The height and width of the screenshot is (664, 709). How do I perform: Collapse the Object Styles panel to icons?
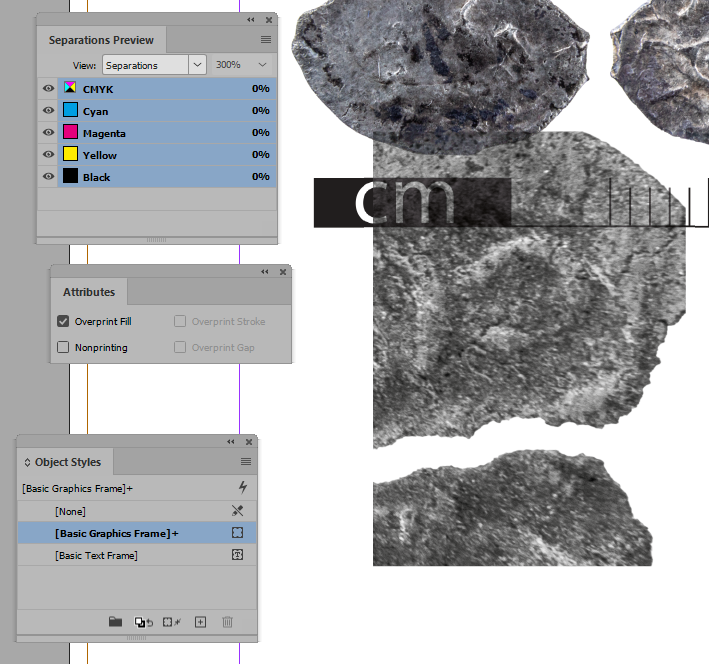(231, 441)
